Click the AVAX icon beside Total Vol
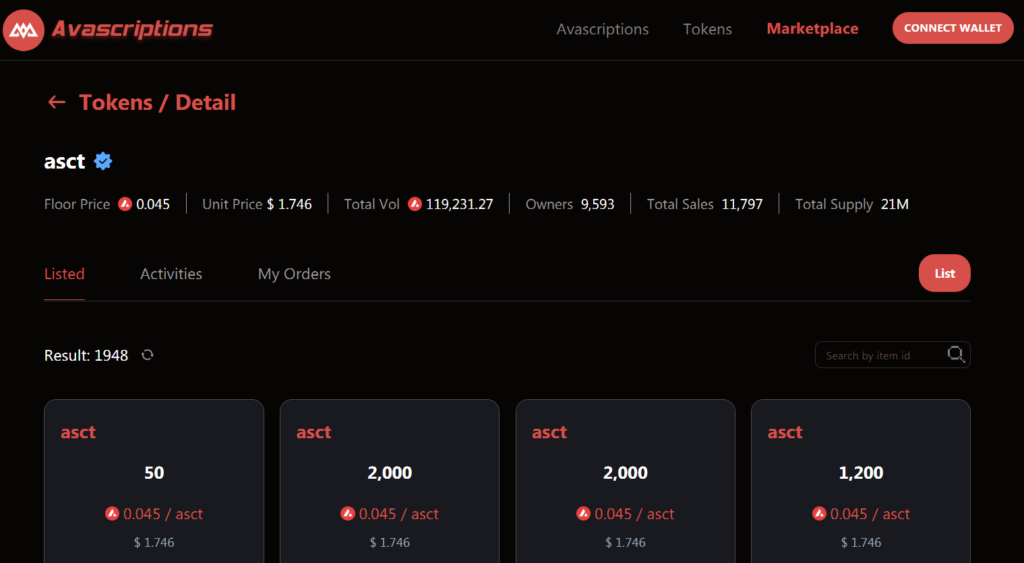Viewport: 1024px width, 563px height. pyautogui.click(x=415, y=204)
